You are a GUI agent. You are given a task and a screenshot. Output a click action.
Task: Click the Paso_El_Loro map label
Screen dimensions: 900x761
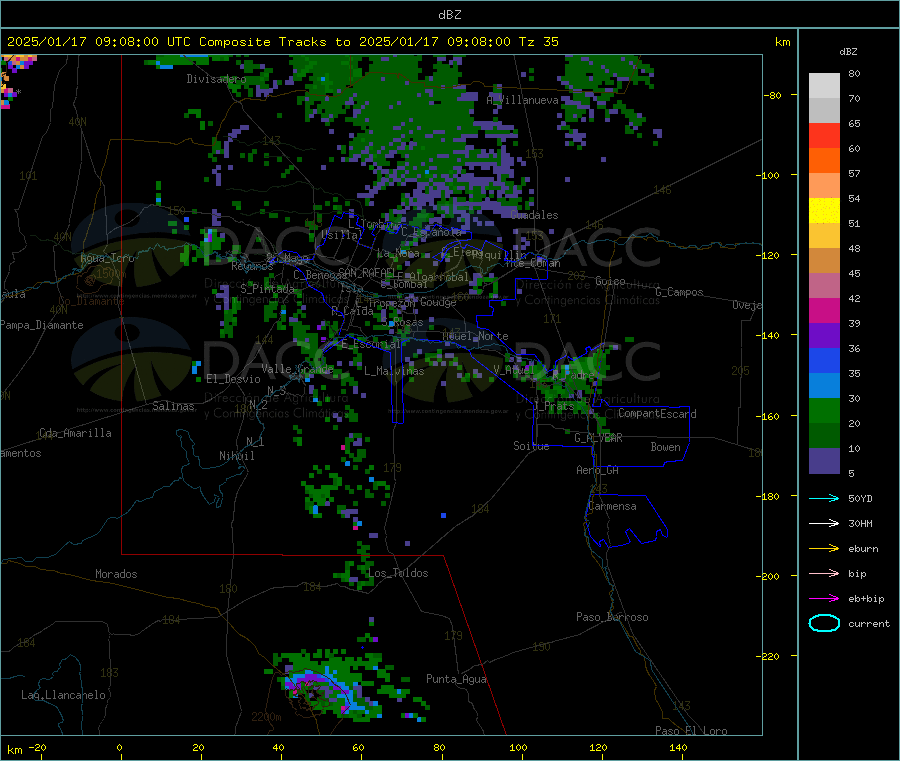[691, 731]
